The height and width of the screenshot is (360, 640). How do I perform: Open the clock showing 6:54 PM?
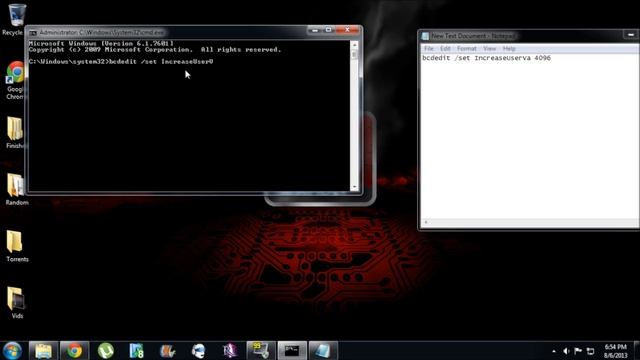(616, 351)
